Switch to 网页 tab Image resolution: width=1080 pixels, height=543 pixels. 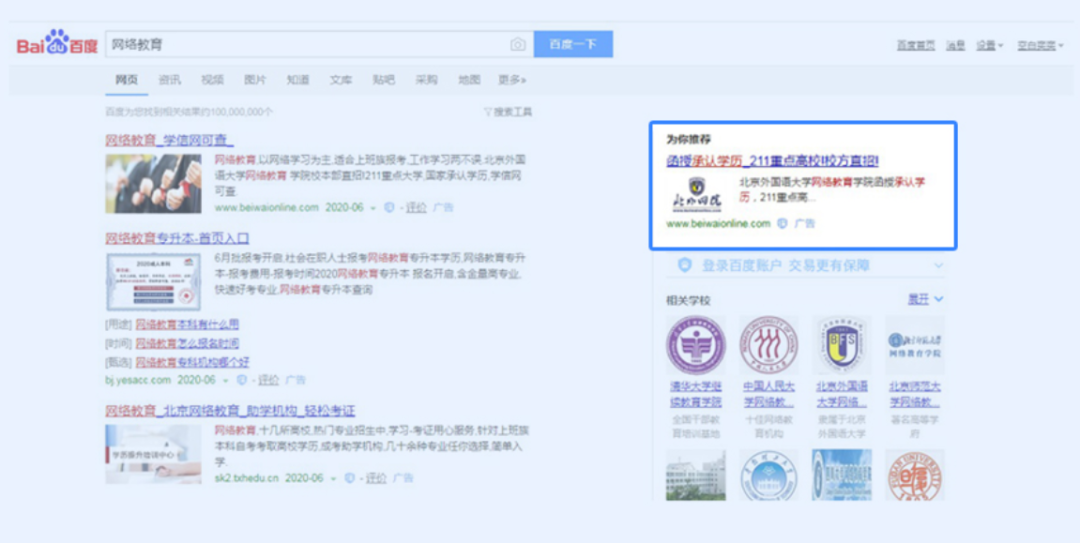tap(127, 80)
